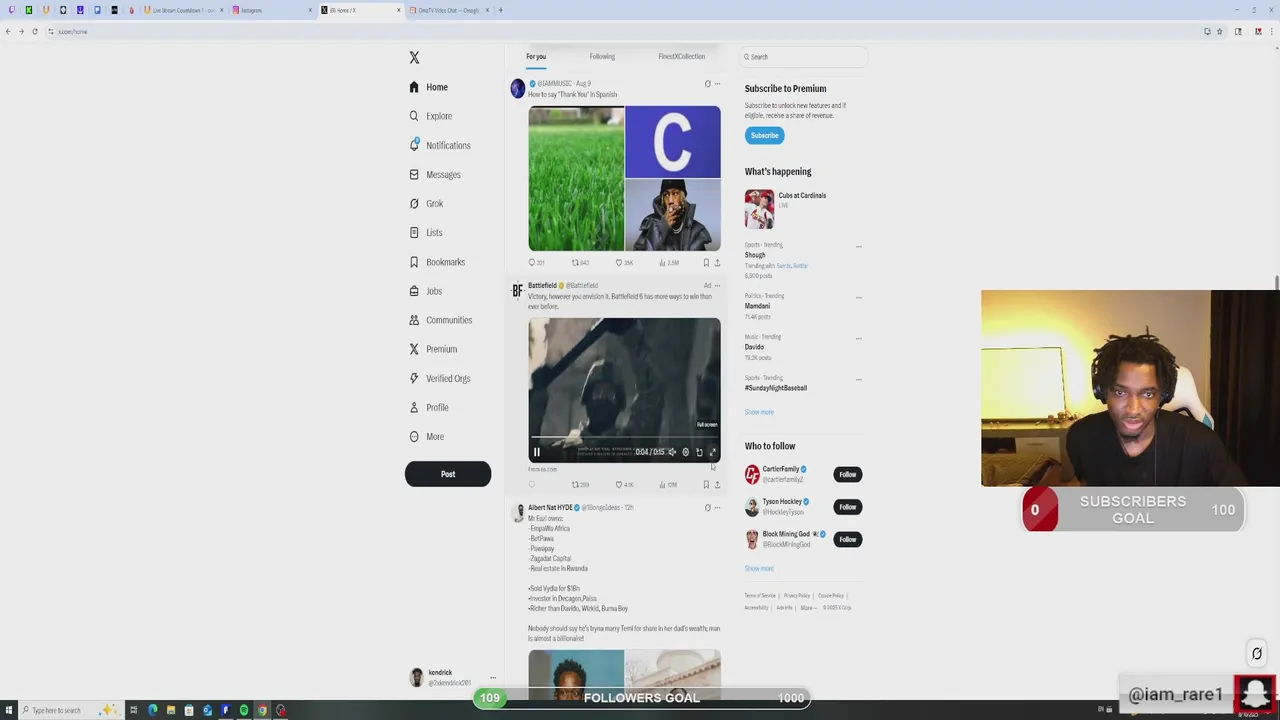Open more options on Albert Nat HYDE's post

pyautogui.click(x=717, y=508)
